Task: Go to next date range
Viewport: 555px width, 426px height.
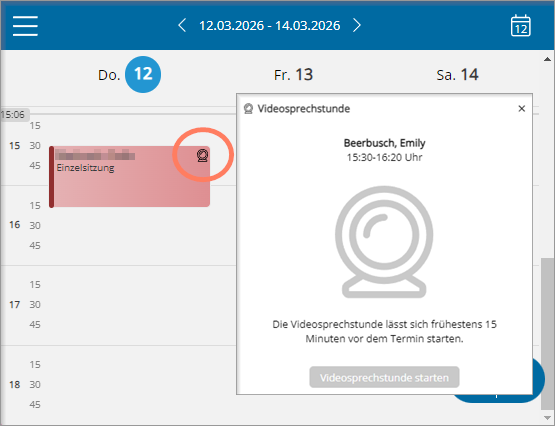Action: (x=357, y=25)
